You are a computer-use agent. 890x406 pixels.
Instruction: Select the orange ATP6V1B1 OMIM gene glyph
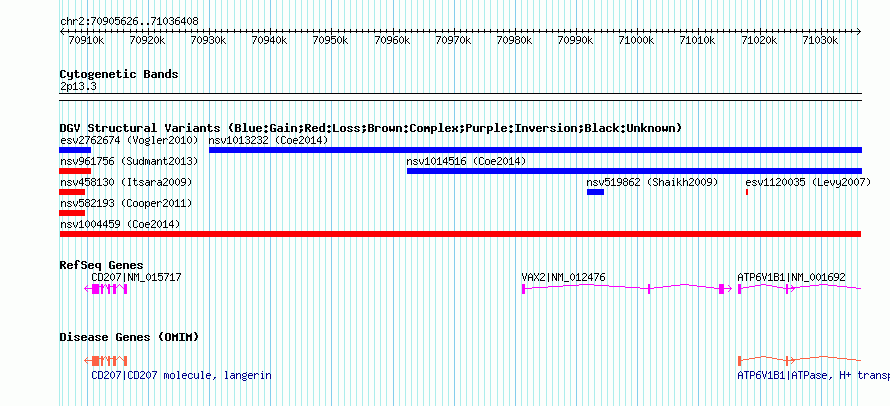(799, 361)
